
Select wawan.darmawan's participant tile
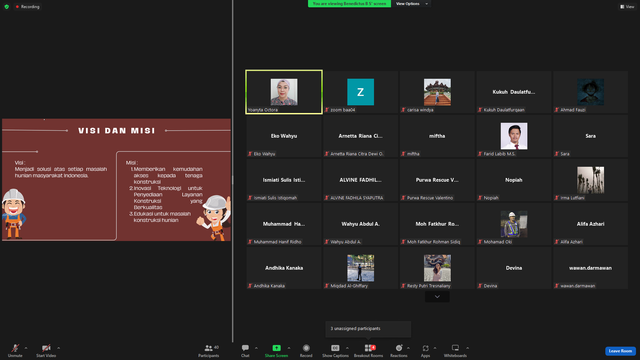tap(591, 268)
